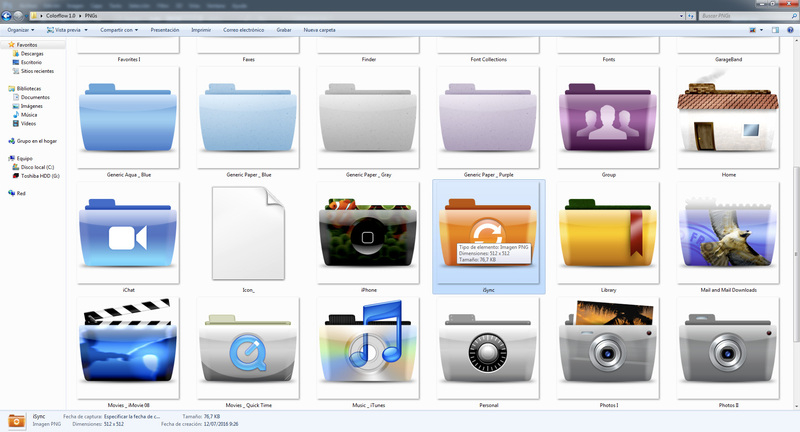
Task: Click the PNGs breadcrumb in address bar
Action: pyautogui.click(x=91, y=16)
